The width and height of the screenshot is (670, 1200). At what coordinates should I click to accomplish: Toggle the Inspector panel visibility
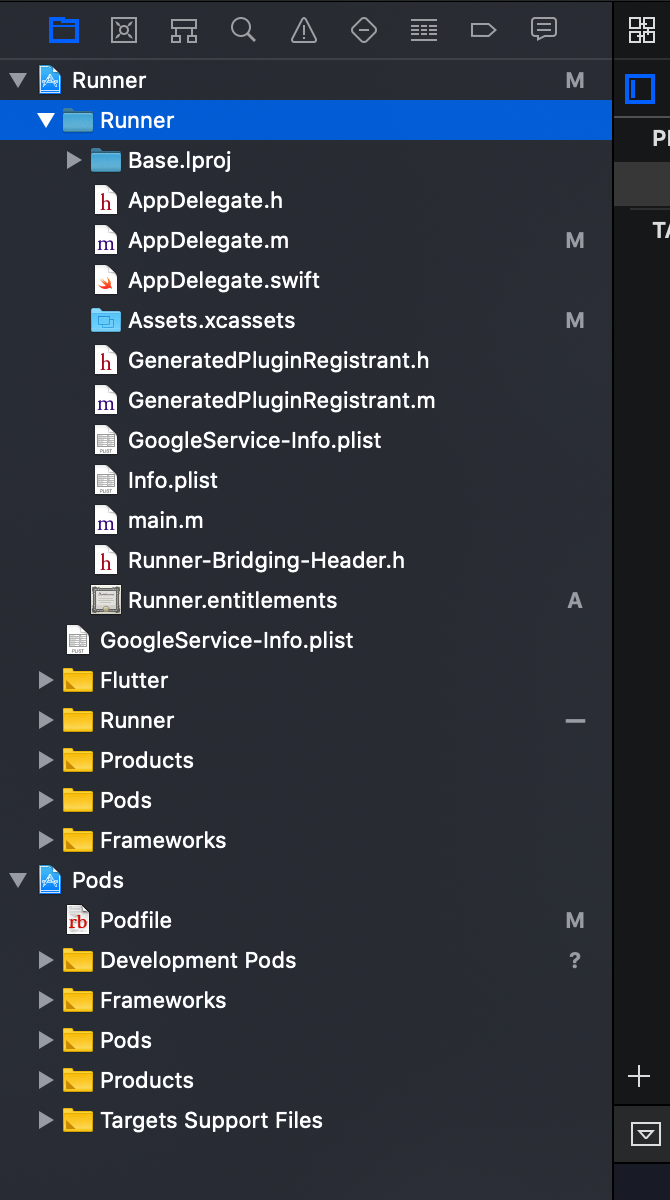641,88
